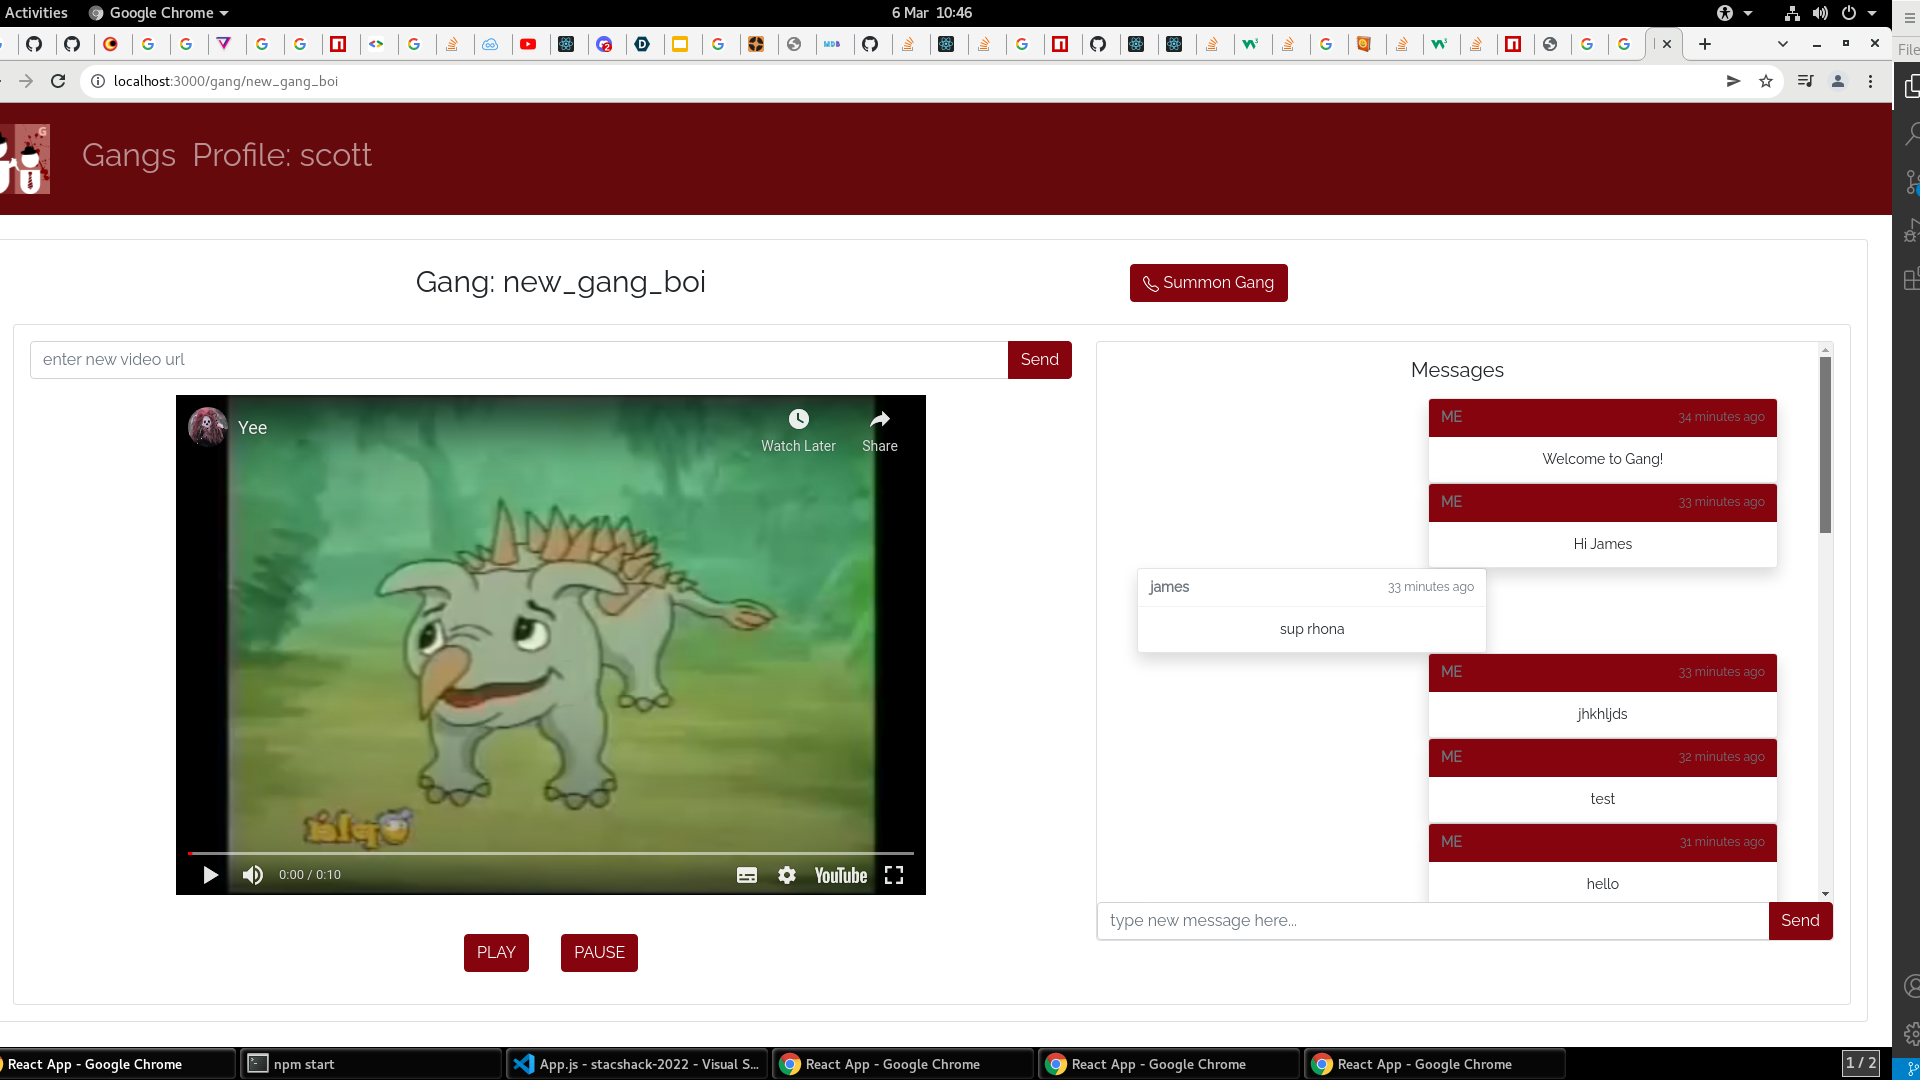Open Chrome three-dot menu
The image size is (1920, 1080).
(x=1870, y=81)
